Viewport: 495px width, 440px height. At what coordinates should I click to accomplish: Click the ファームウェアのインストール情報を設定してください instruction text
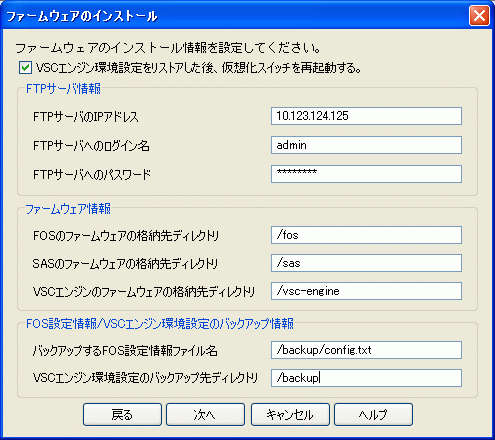(x=168, y=48)
